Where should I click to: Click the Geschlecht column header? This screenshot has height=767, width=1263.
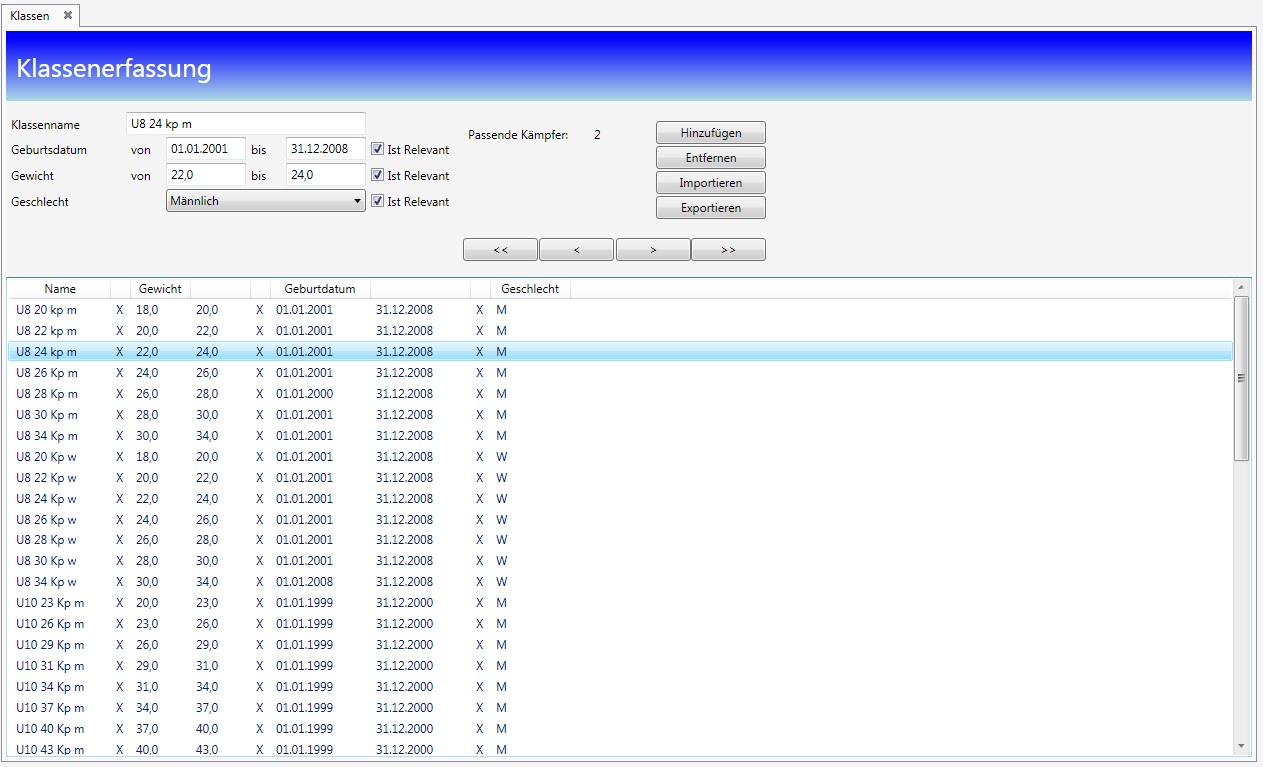[x=532, y=289]
